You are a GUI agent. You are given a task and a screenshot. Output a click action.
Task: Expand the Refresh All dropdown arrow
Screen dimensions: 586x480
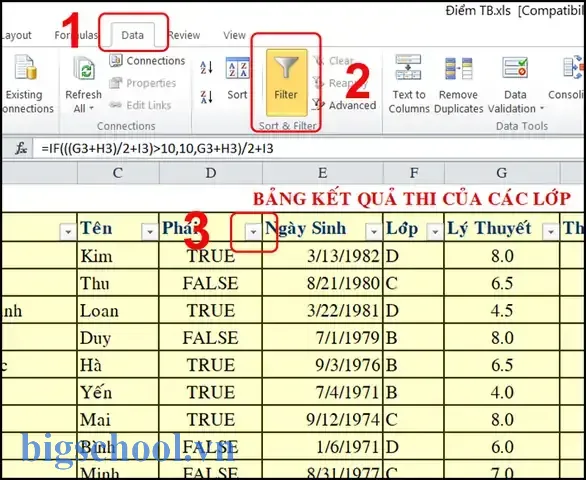coord(91,109)
